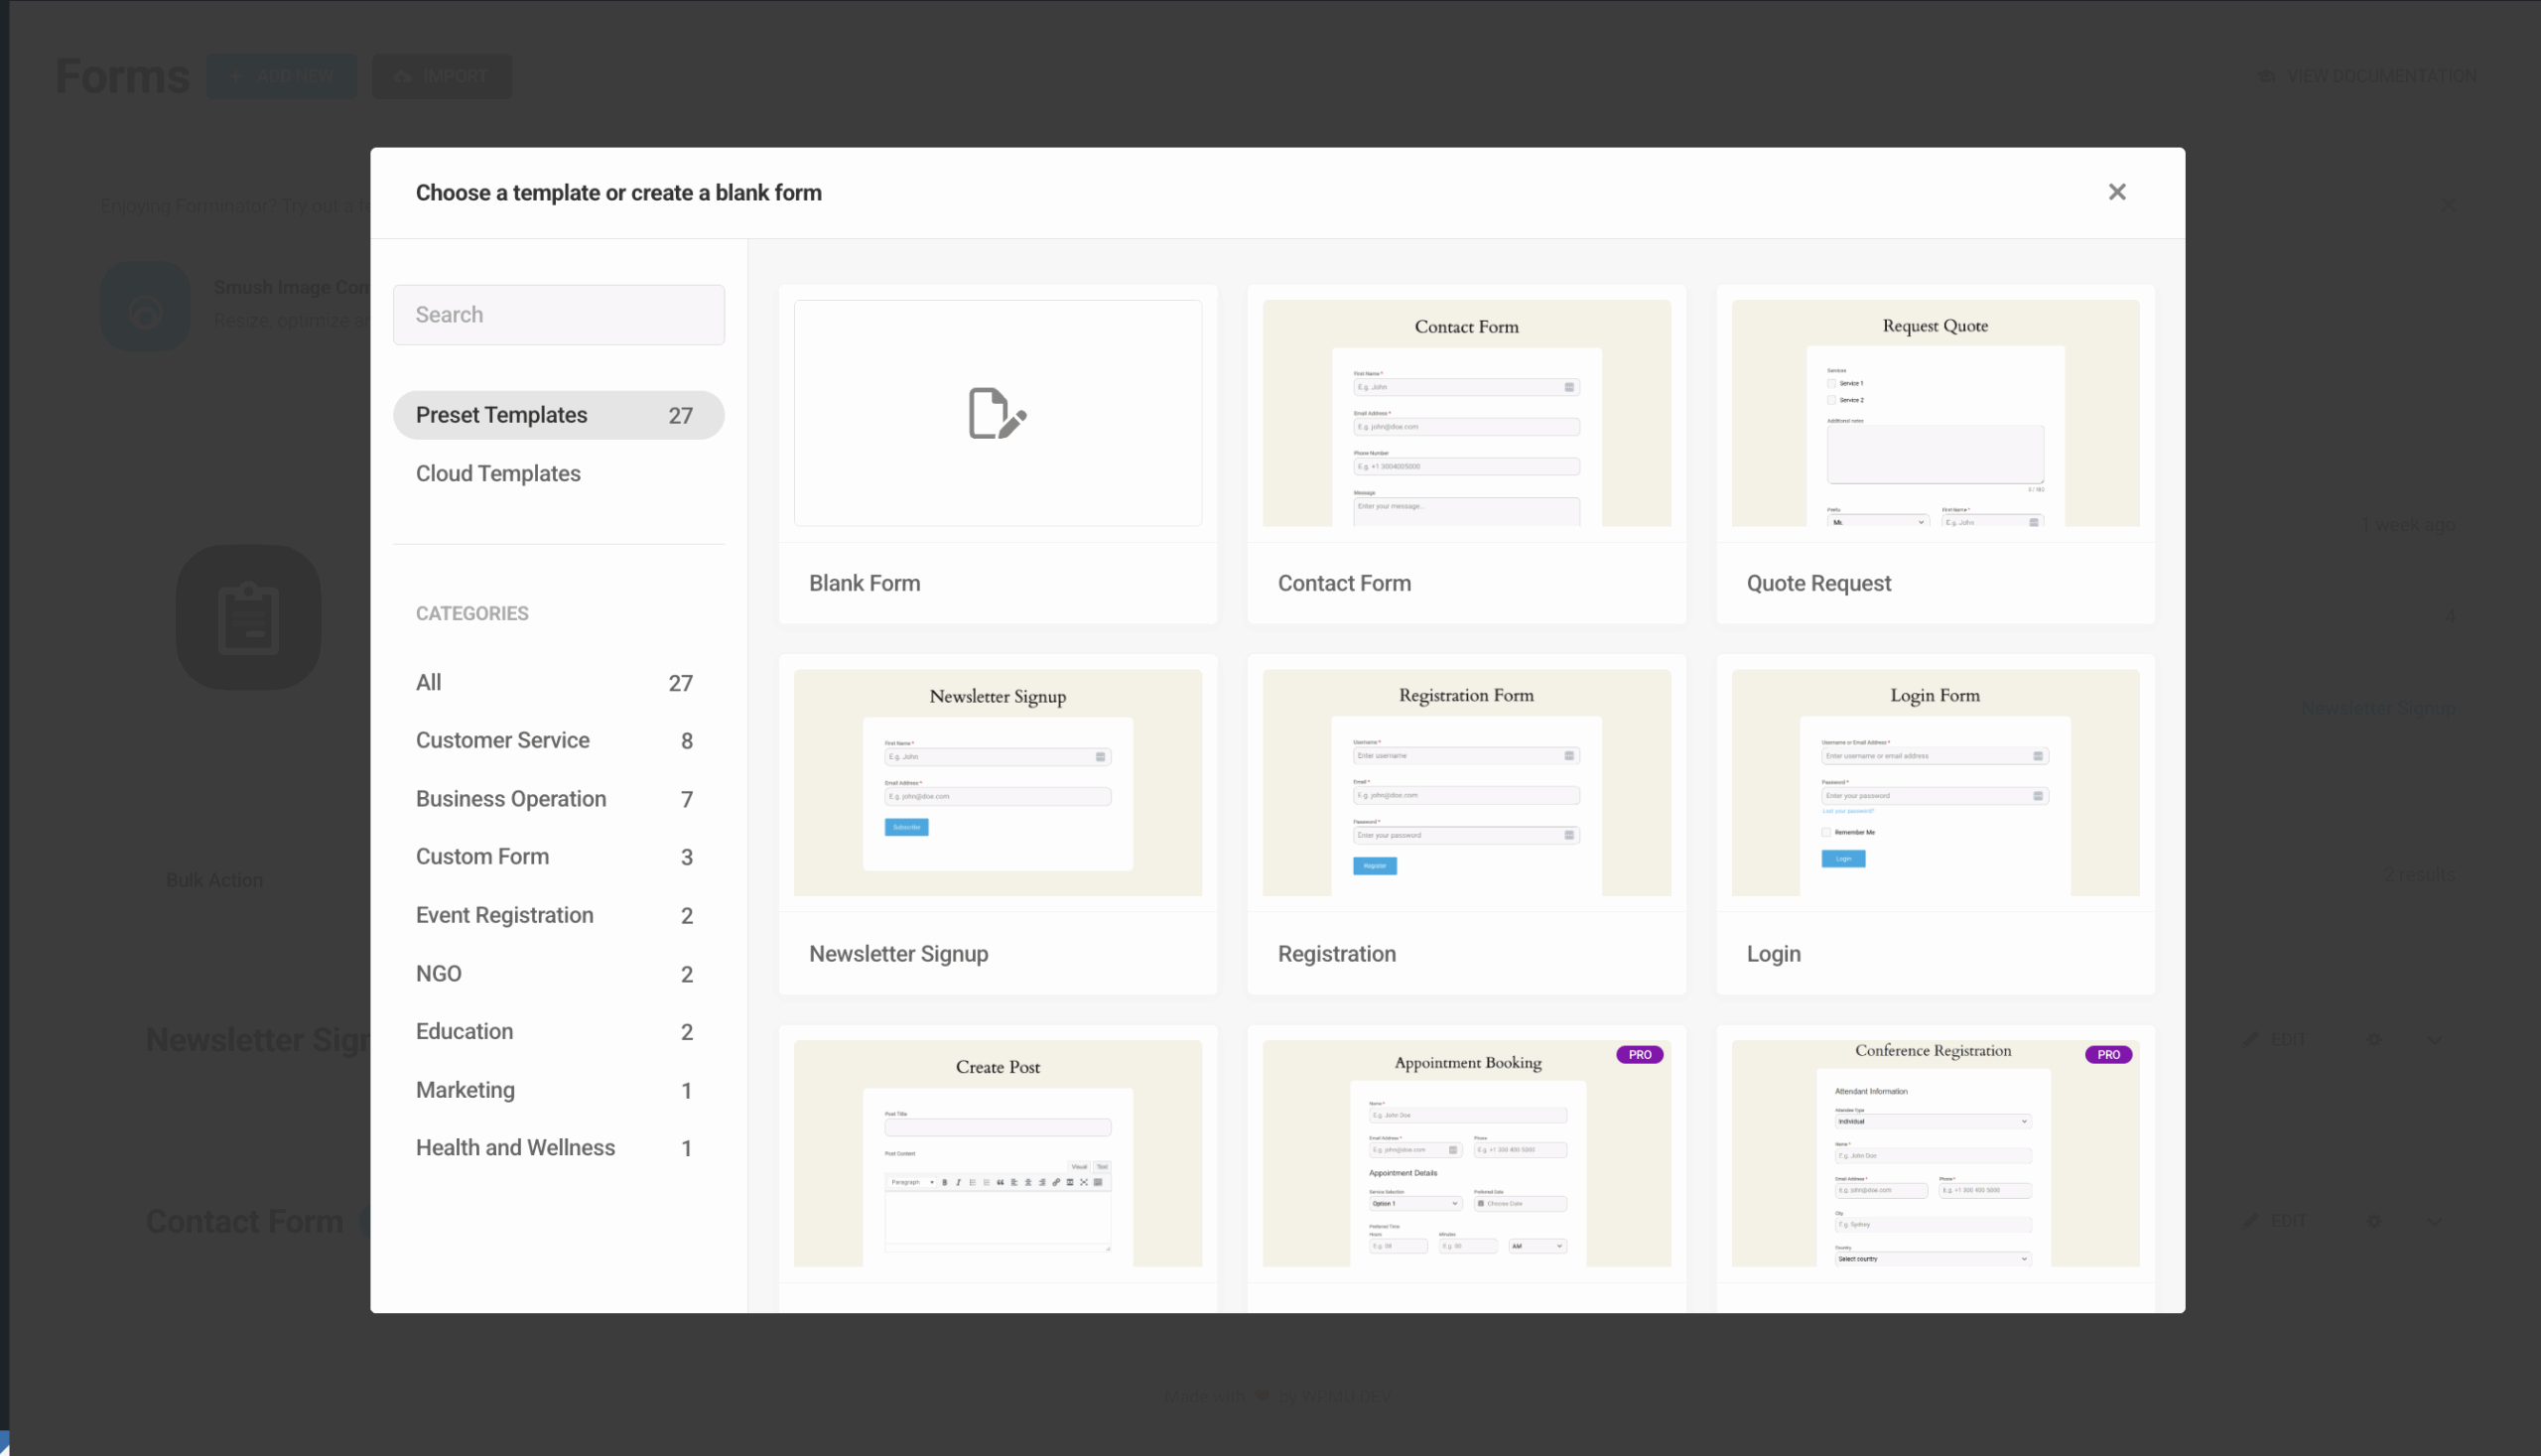Filter templates by Health and Wellness
The width and height of the screenshot is (2541, 1456).
[515, 1147]
